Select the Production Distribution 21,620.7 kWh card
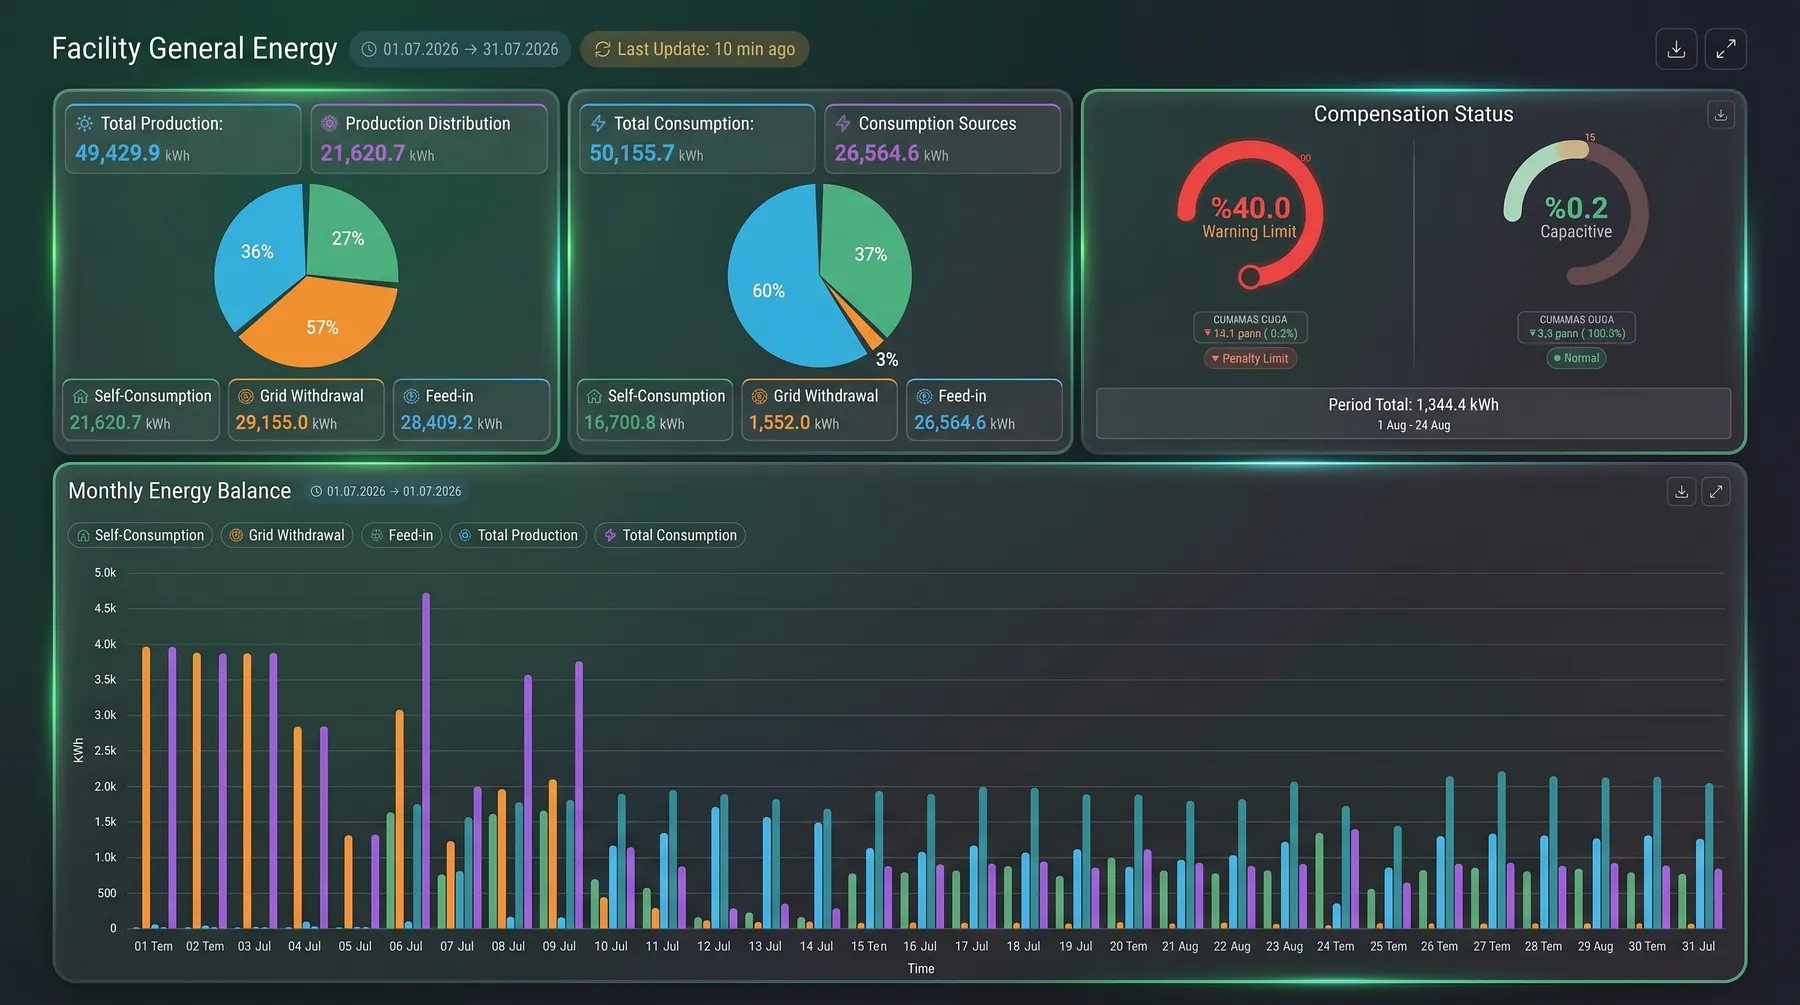Viewport: 1800px width, 1005px height. click(429, 138)
